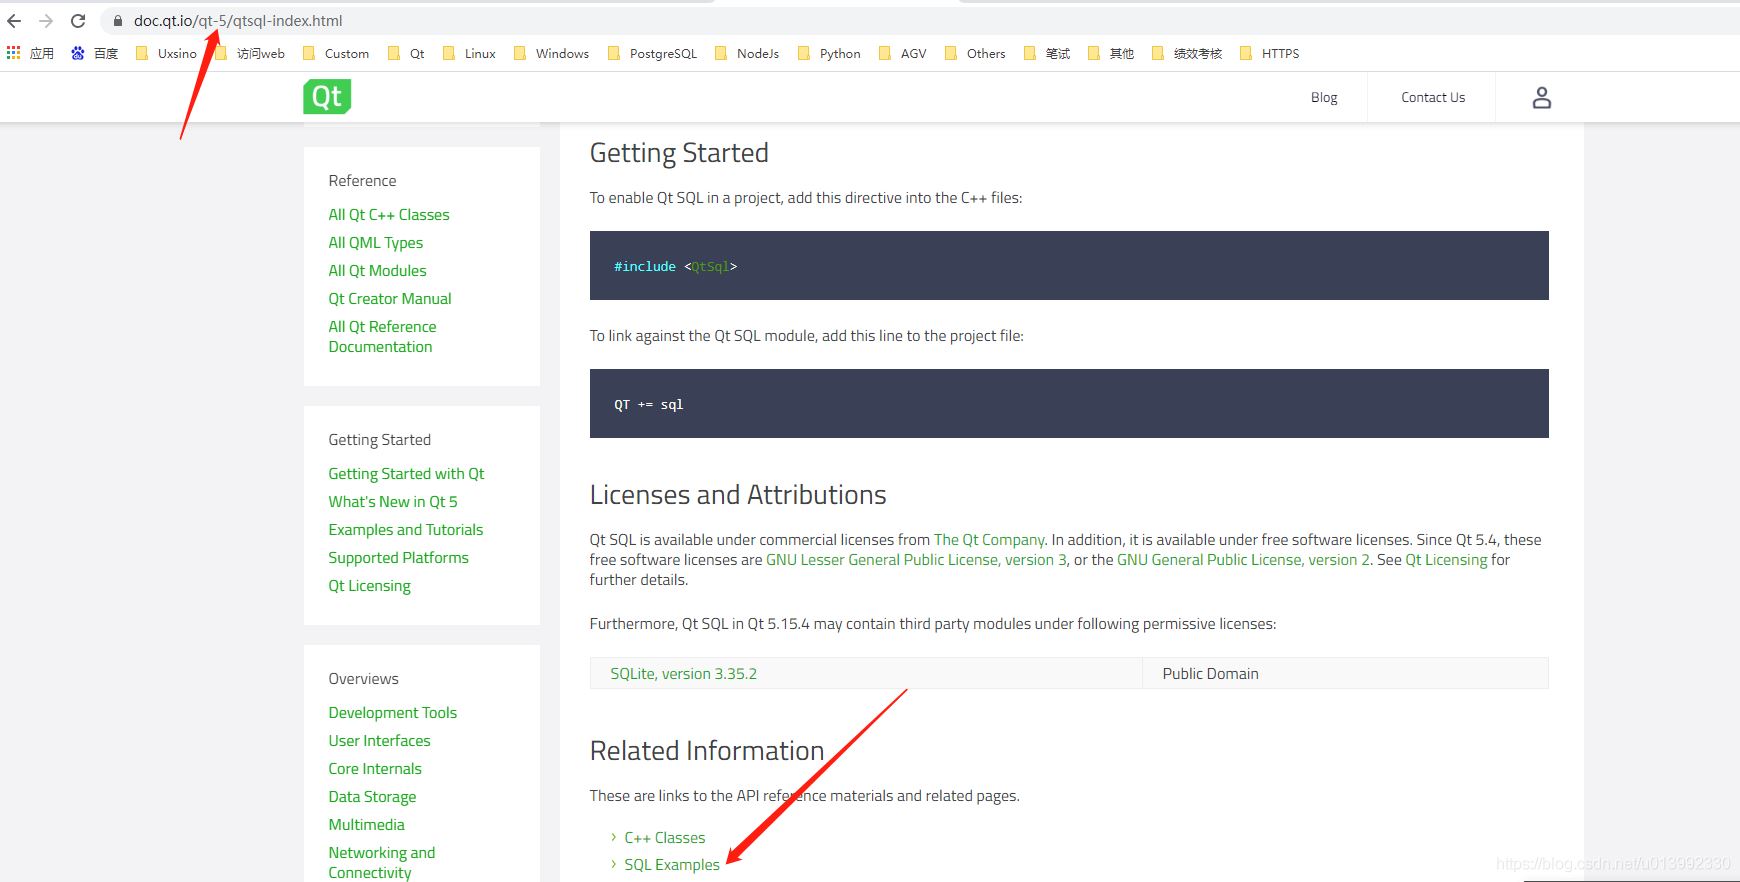Click the browser back arrow
Screen dimensions: 1740x882
click(14, 20)
